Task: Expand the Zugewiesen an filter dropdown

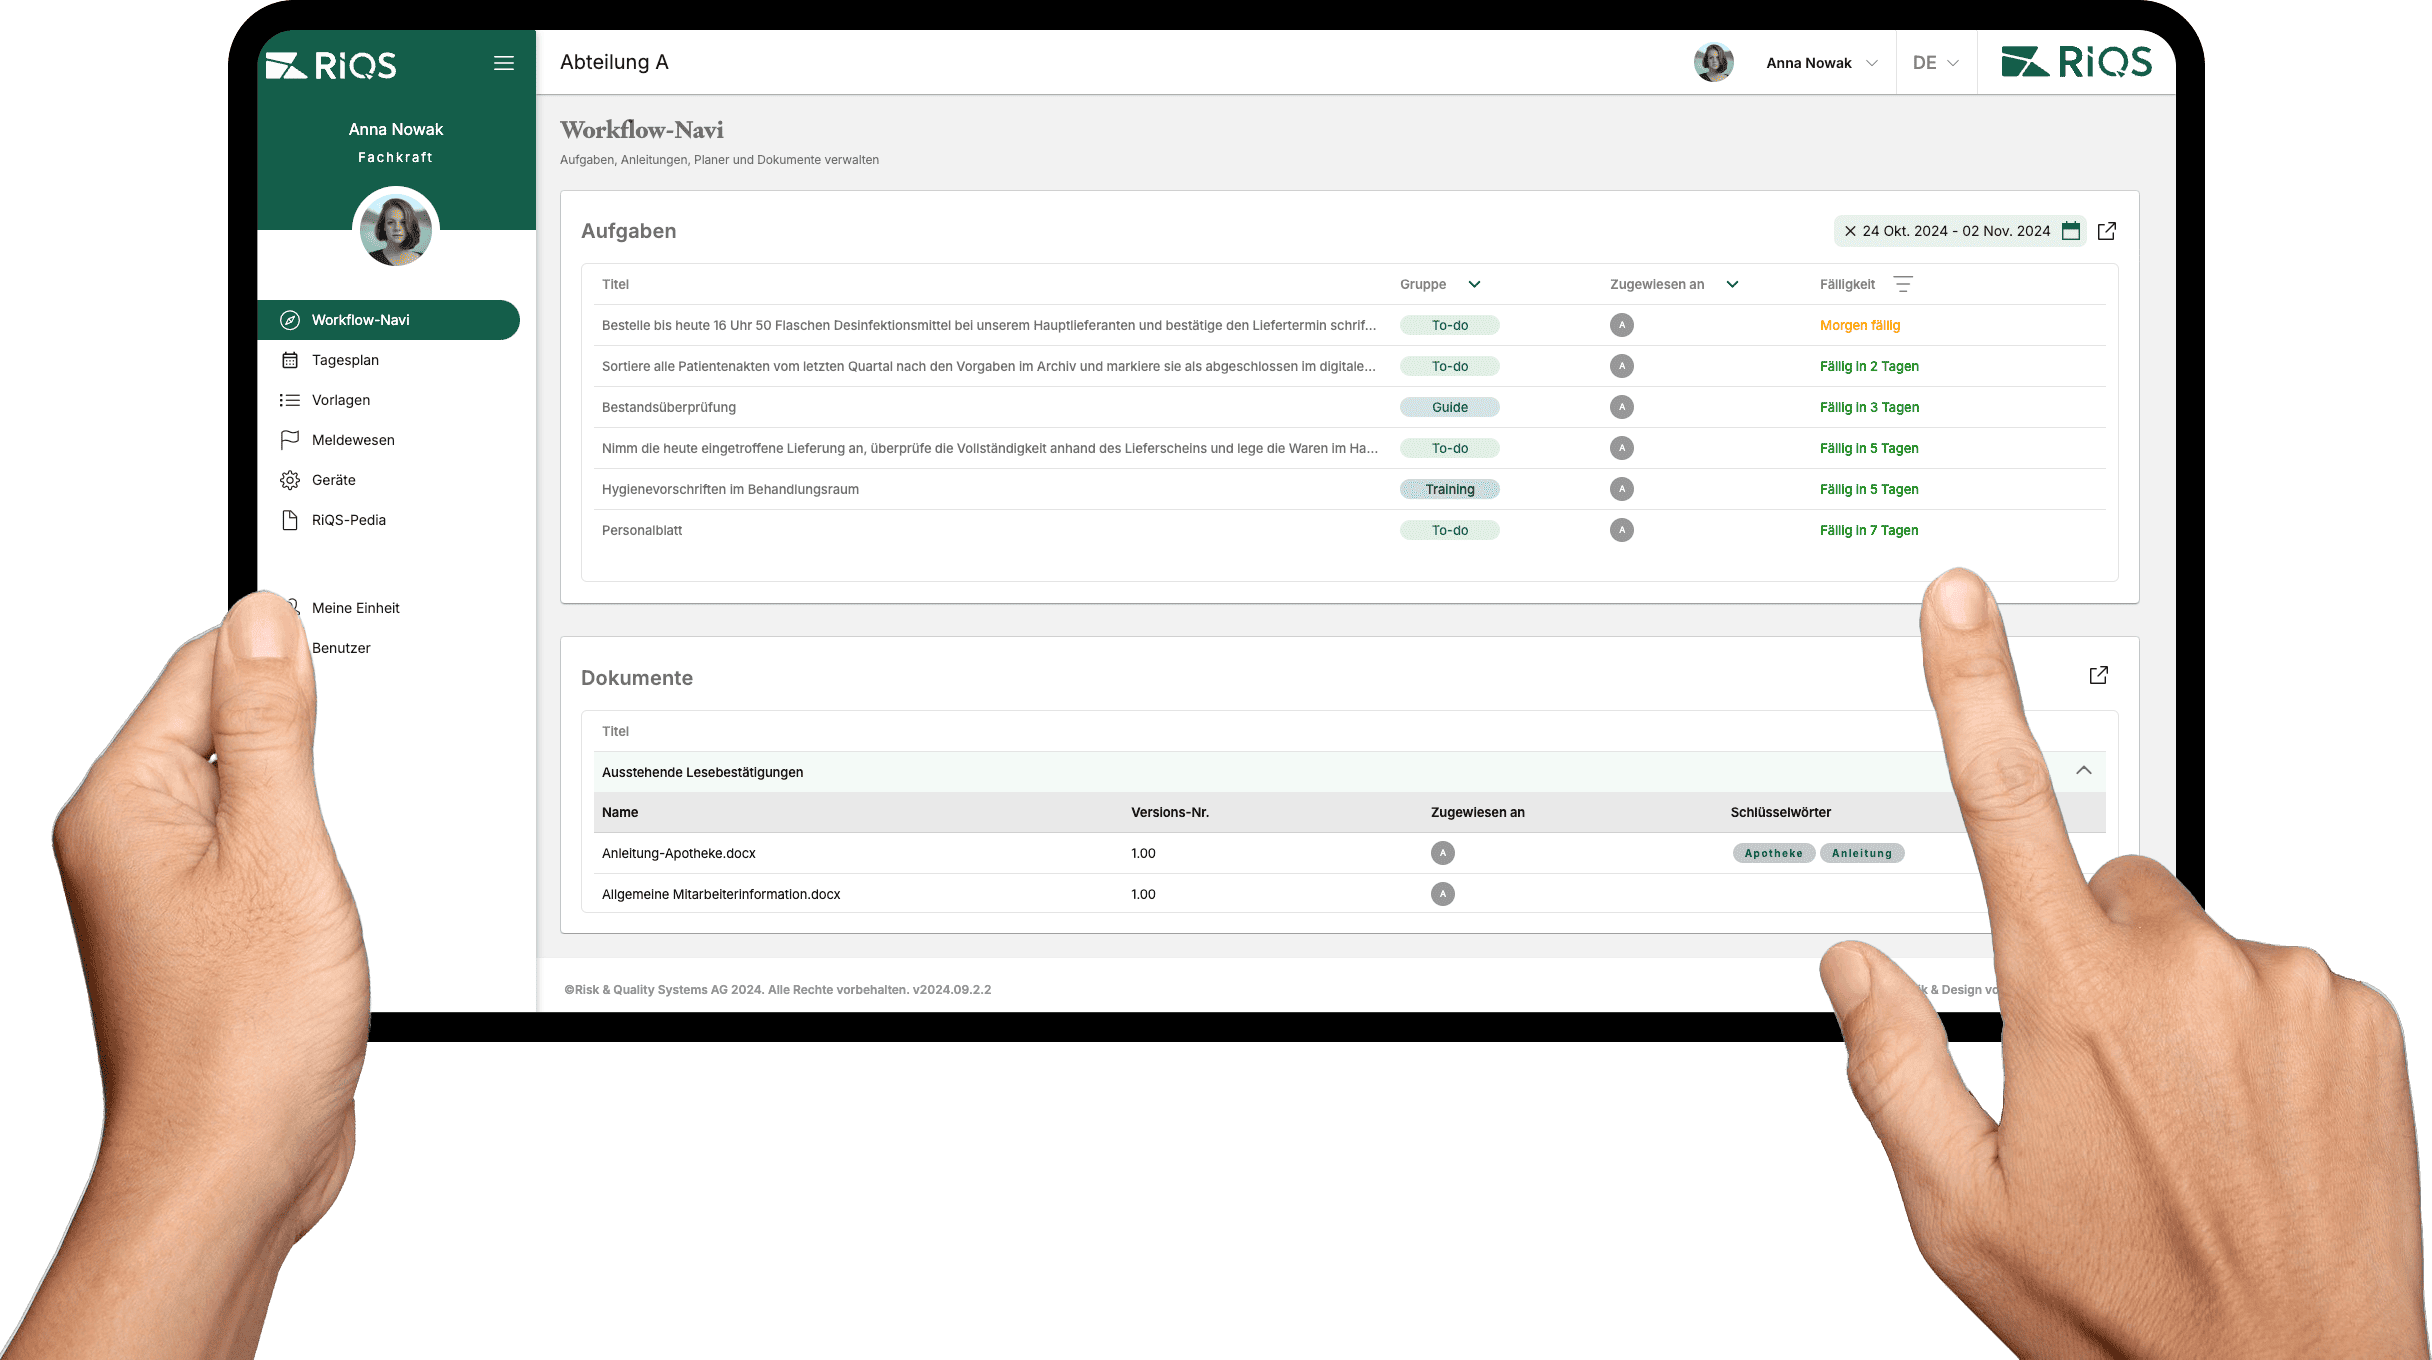Action: tap(1732, 284)
